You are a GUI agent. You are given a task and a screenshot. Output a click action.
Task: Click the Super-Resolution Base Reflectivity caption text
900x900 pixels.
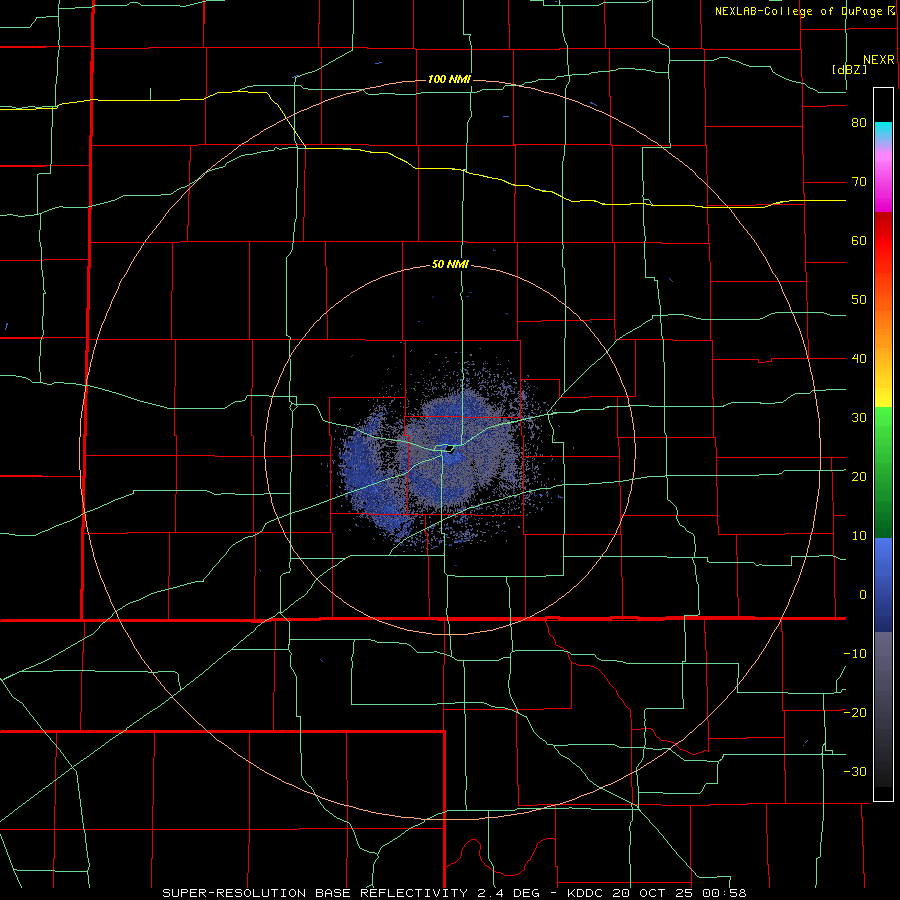454,893
